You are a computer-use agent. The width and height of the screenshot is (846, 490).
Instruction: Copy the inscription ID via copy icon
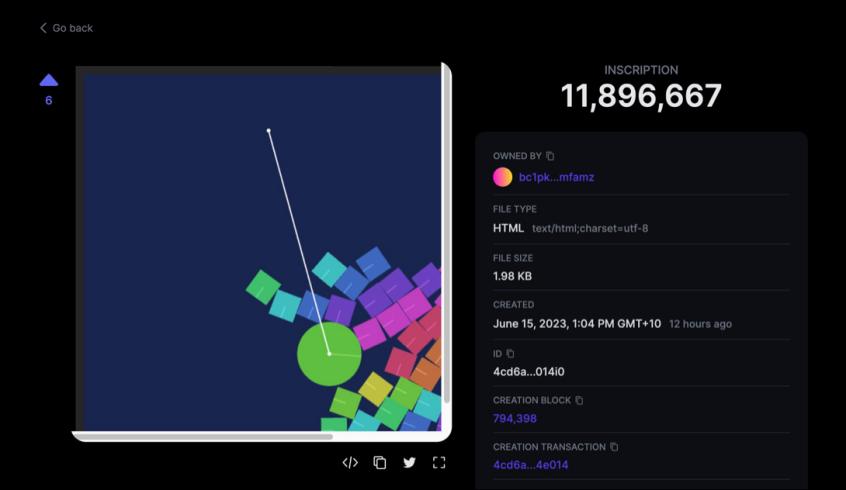510,353
